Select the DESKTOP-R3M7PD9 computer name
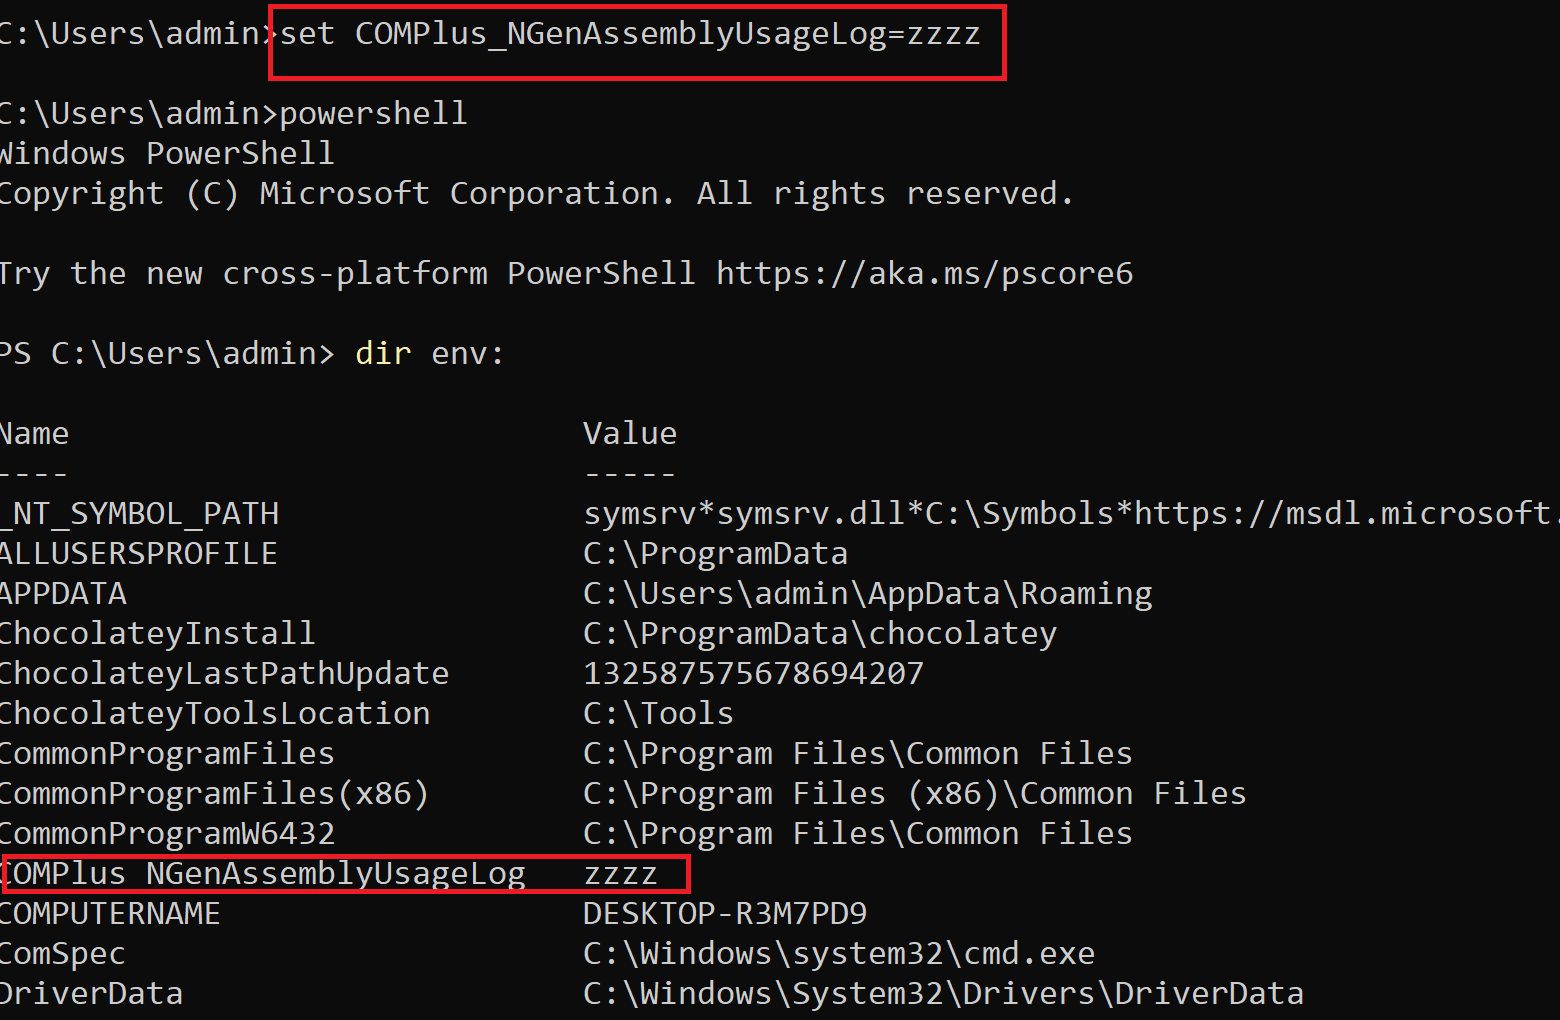The width and height of the screenshot is (1560, 1020). (726, 913)
